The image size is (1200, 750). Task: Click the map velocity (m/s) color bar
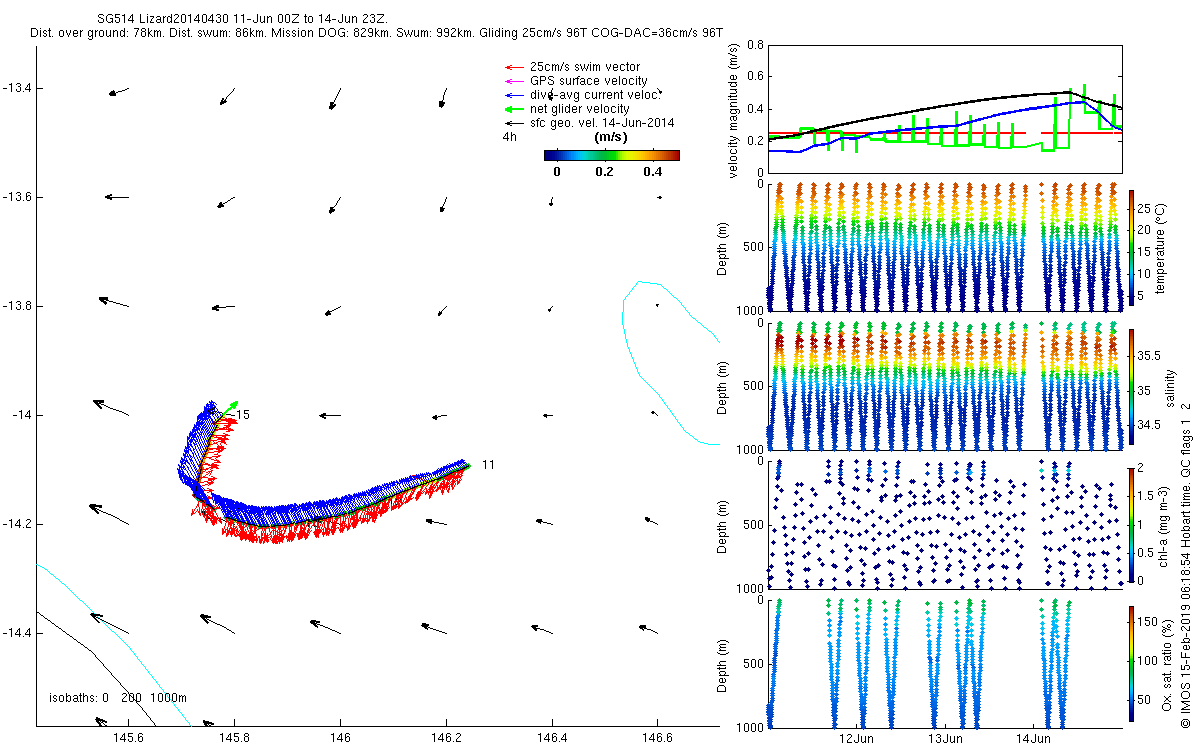click(x=612, y=155)
